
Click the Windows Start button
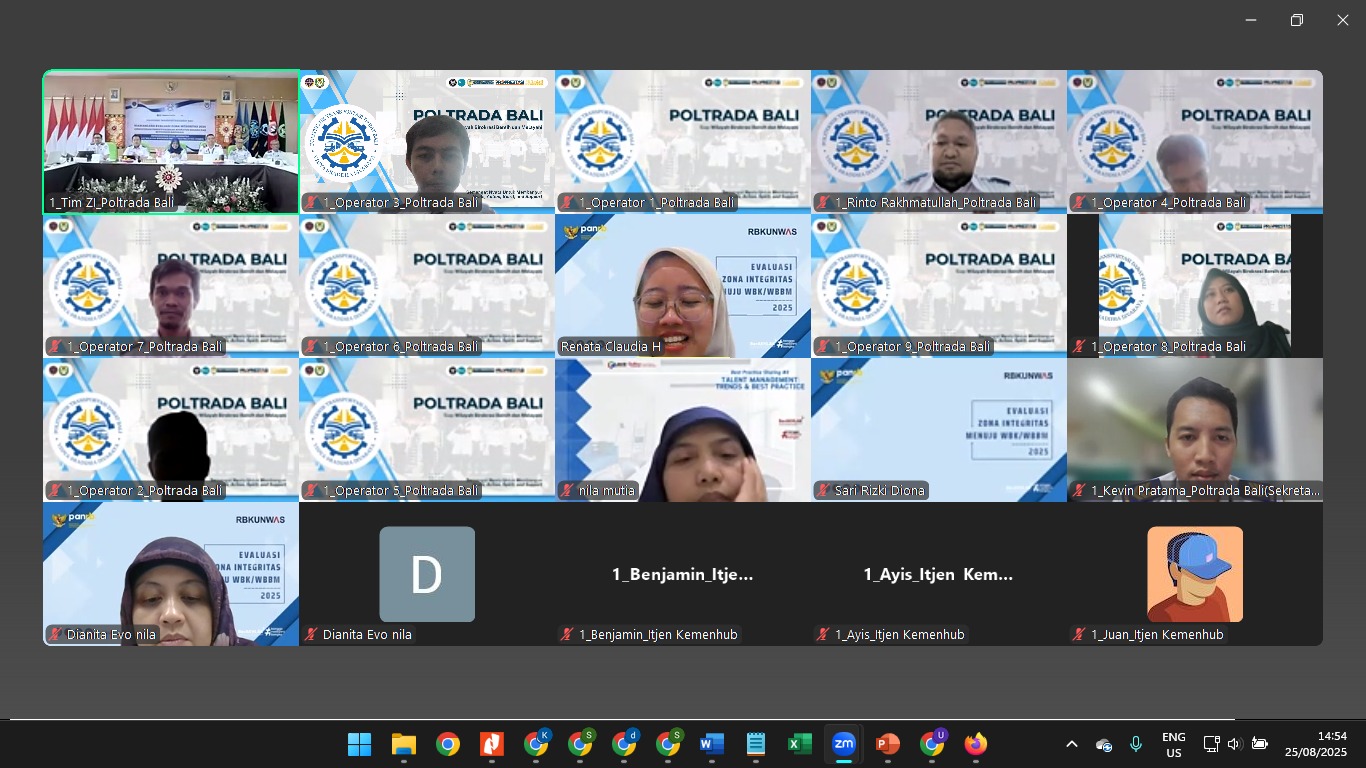[360, 744]
